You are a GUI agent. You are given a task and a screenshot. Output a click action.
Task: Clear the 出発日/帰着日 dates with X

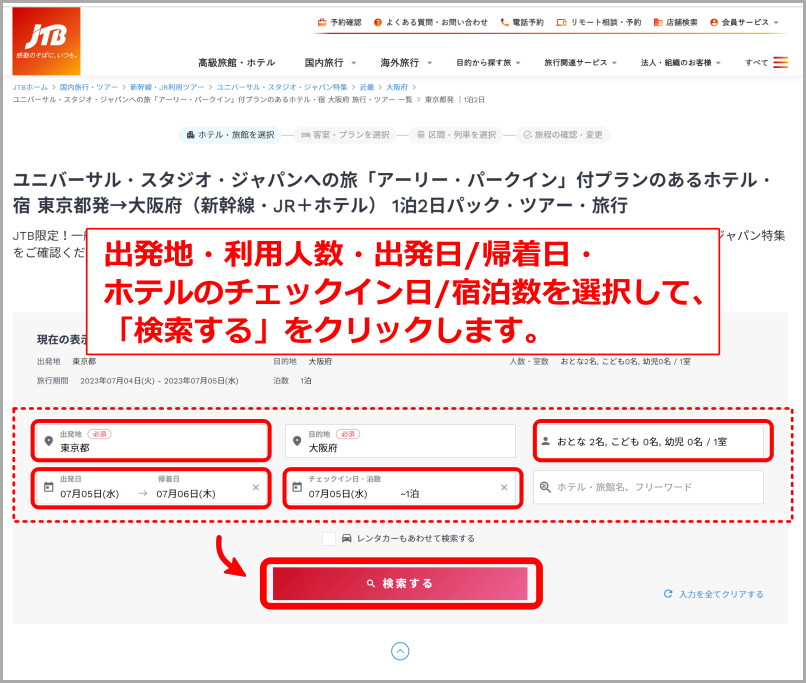(x=255, y=487)
